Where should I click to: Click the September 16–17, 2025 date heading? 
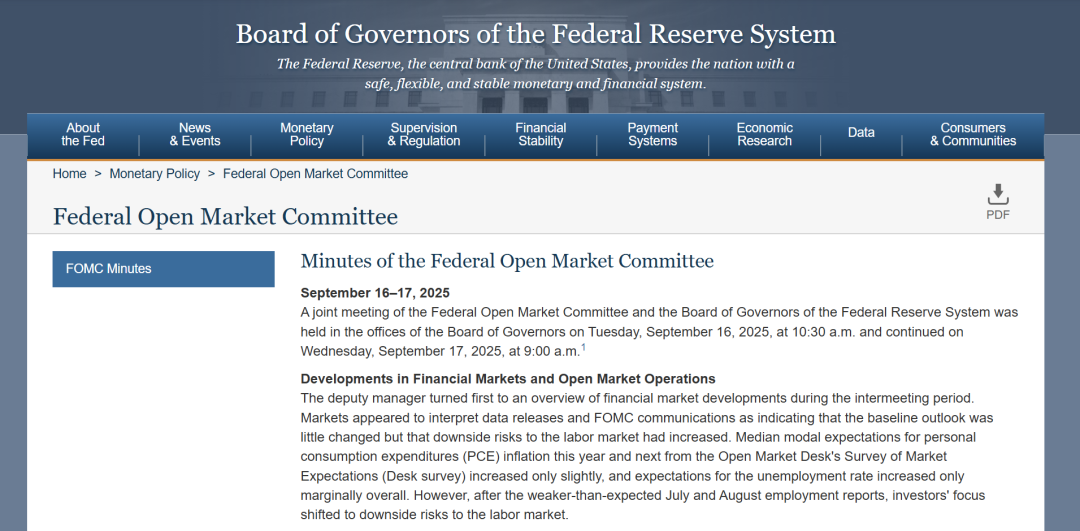[x=375, y=293]
